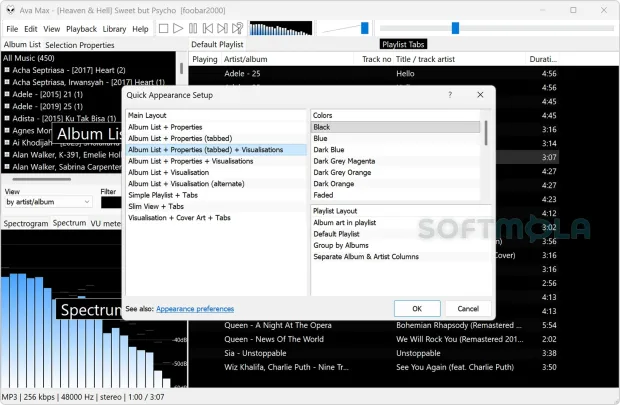Select 'Group by Albums' playlist layout

[x=401, y=245]
